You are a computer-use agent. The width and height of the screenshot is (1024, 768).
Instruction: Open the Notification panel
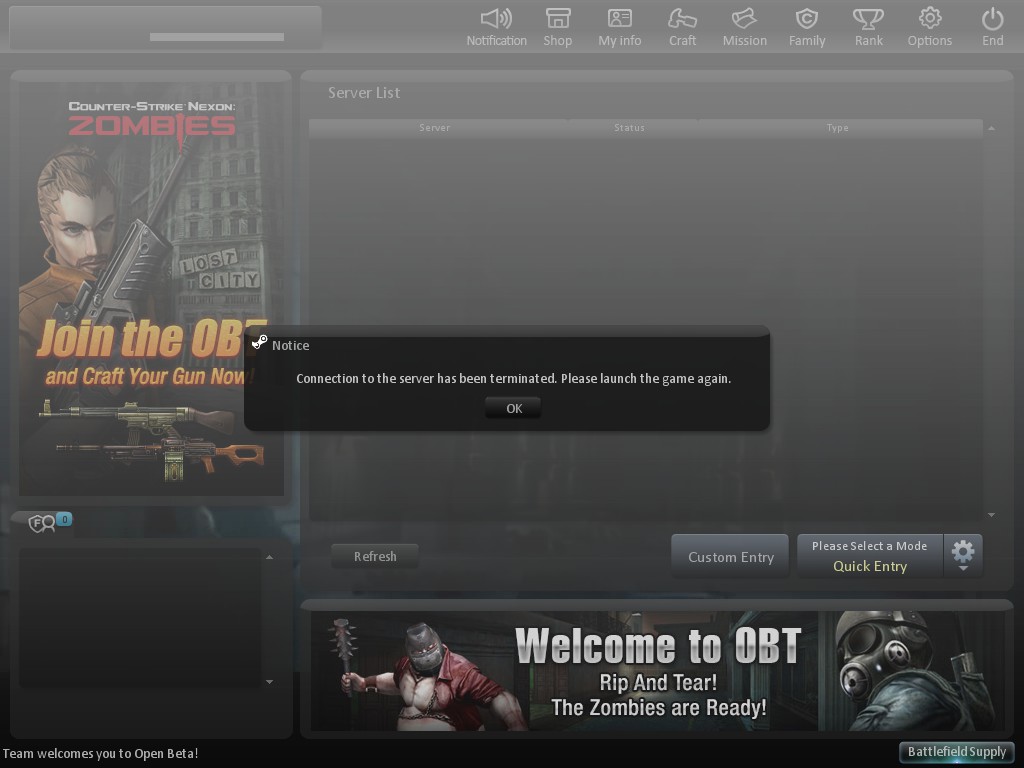tap(497, 25)
